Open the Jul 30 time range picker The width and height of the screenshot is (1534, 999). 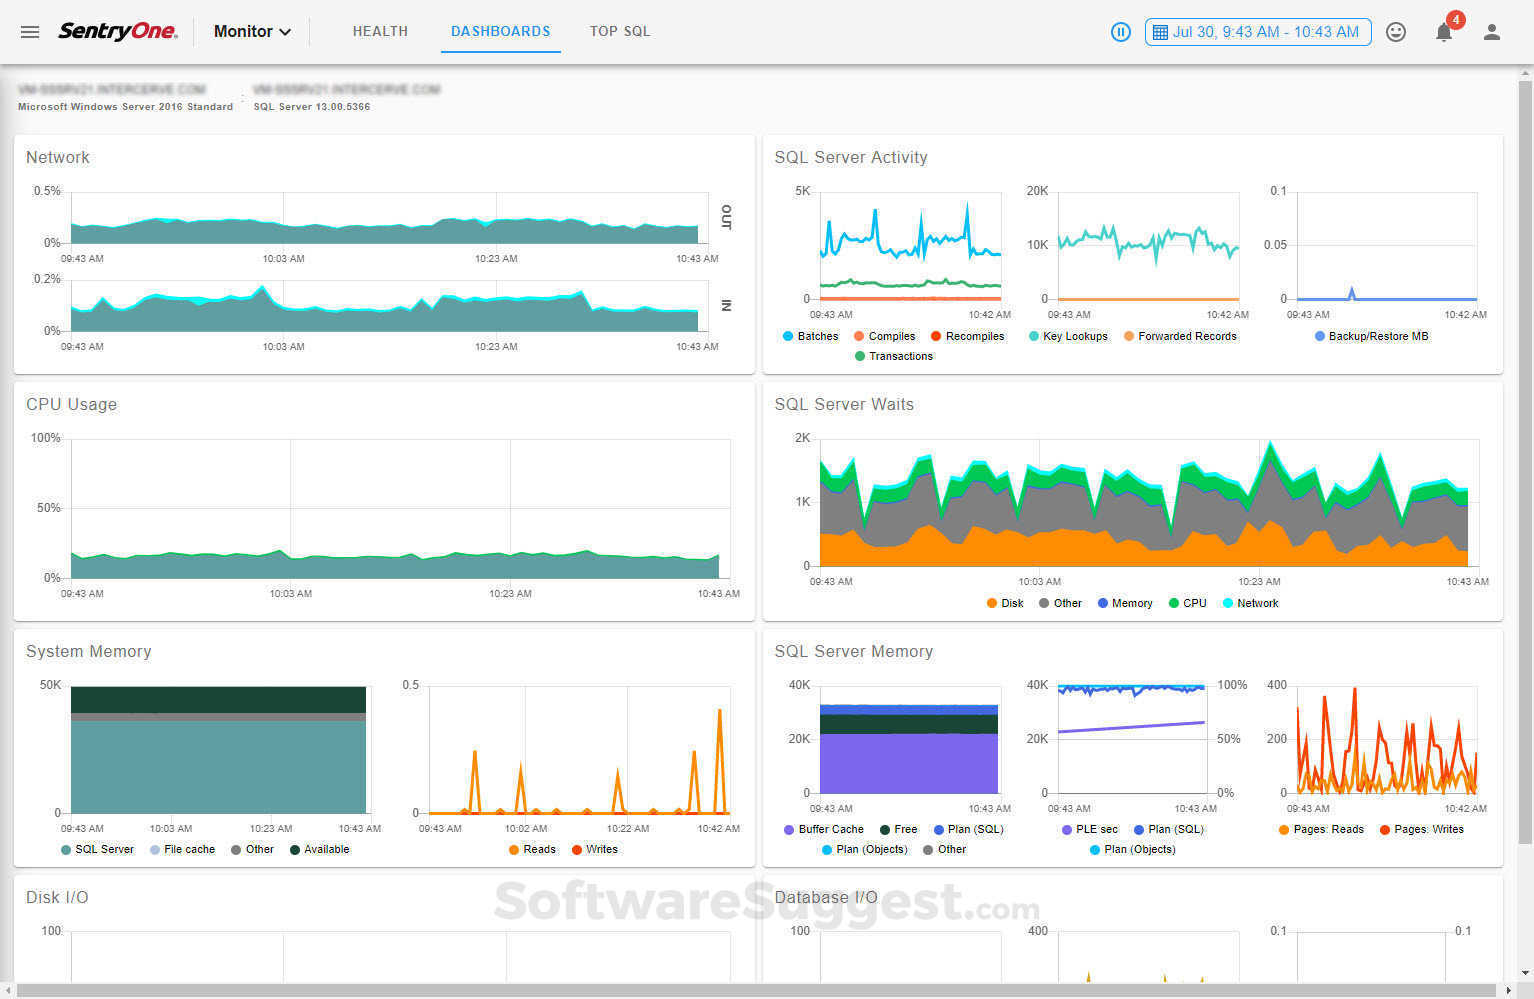(1258, 32)
